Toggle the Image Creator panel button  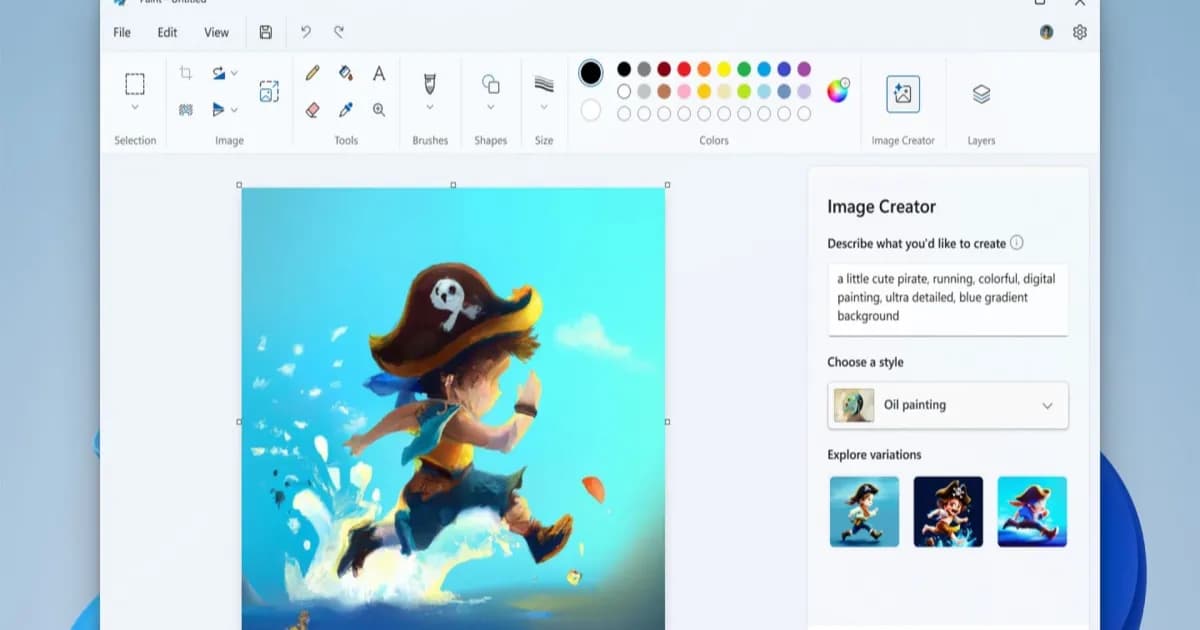(903, 94)
